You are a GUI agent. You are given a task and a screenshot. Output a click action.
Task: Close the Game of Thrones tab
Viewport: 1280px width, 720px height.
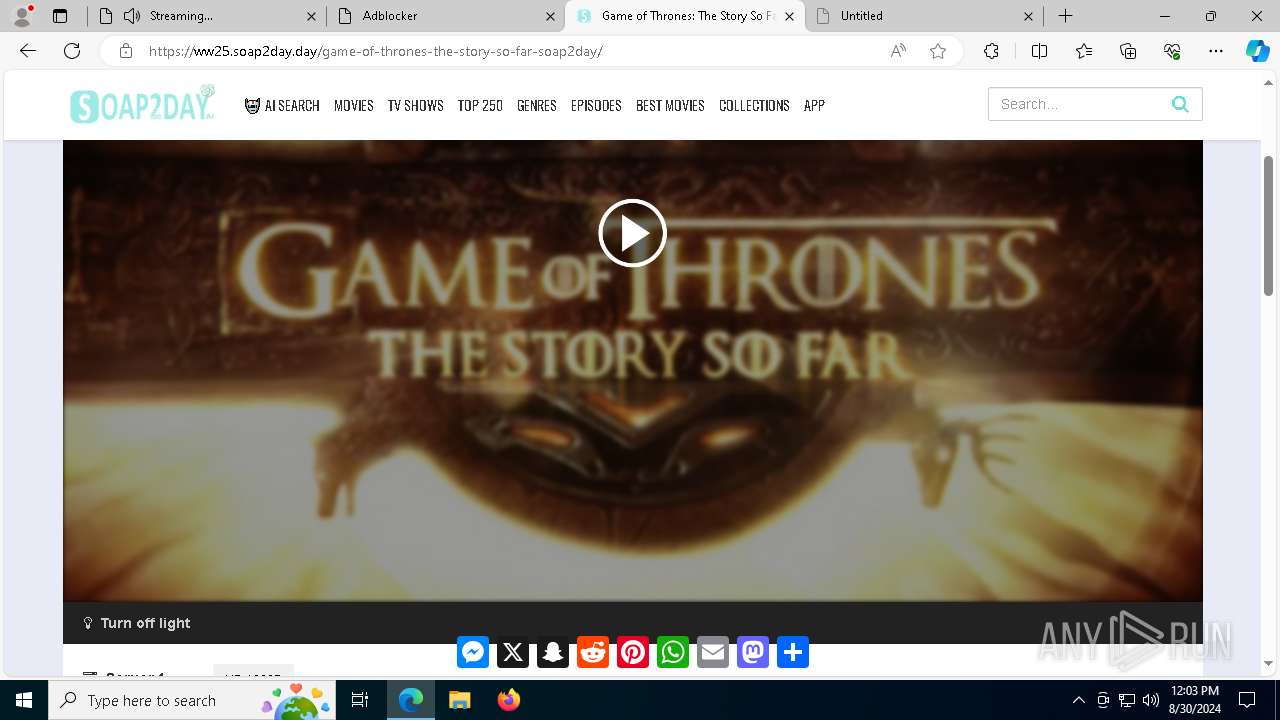(789, 16)
